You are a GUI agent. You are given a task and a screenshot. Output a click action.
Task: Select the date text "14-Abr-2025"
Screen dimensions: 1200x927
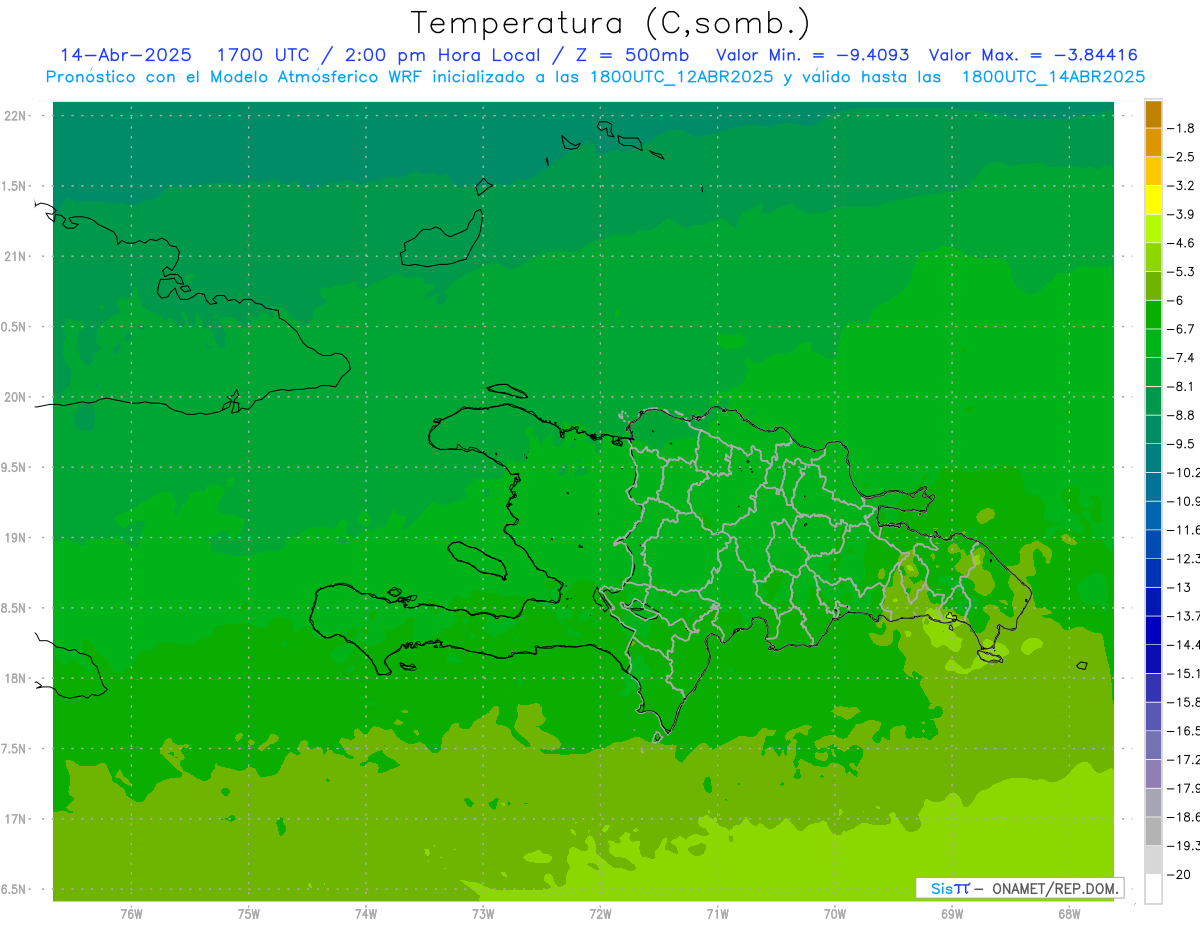tap(126, 55)
